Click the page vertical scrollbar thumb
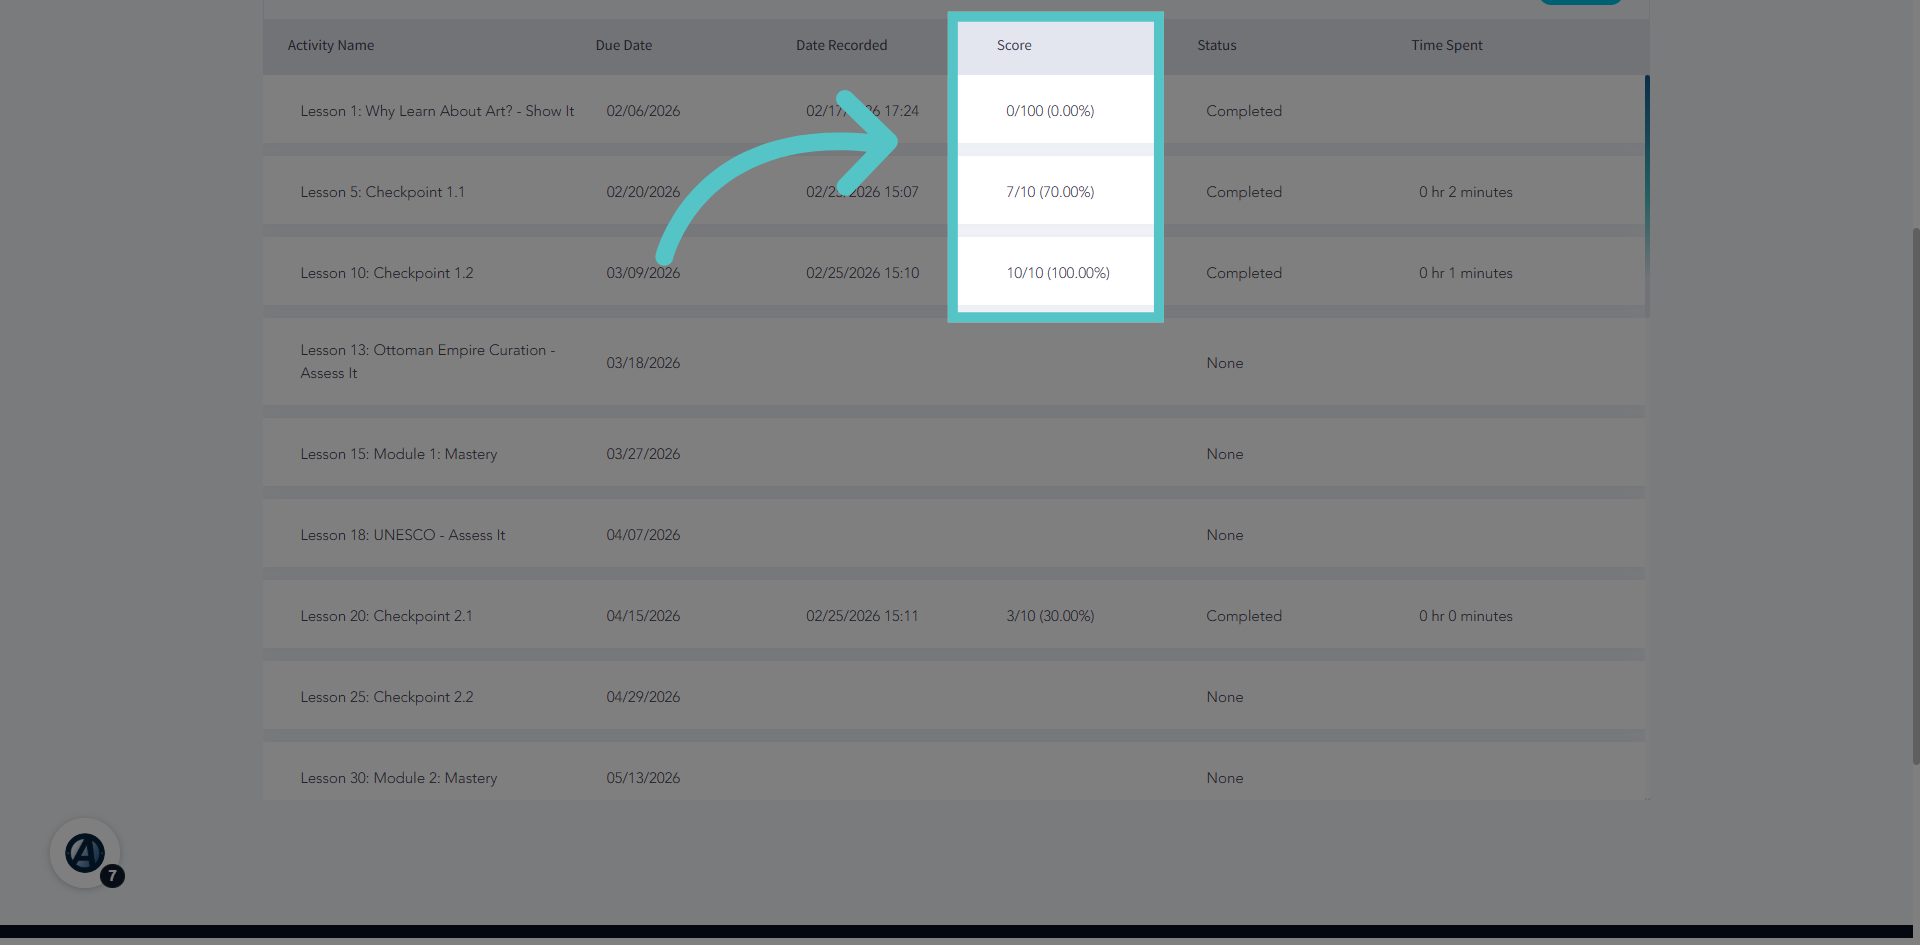 tap(1915, 495)
